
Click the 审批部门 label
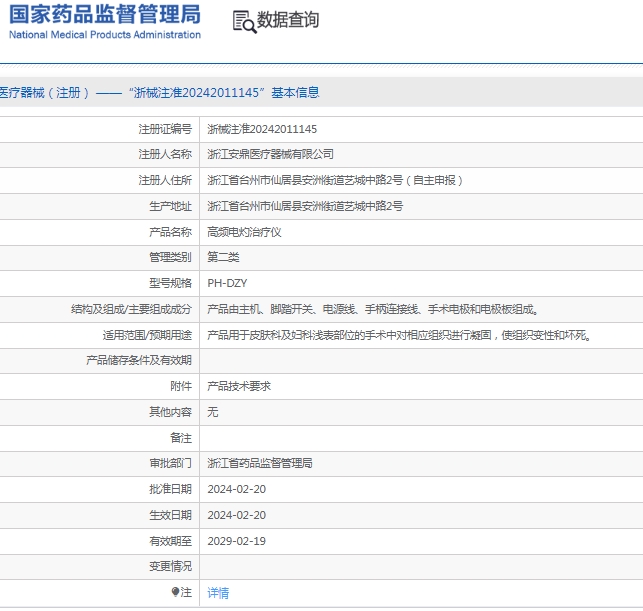(171, 463)
